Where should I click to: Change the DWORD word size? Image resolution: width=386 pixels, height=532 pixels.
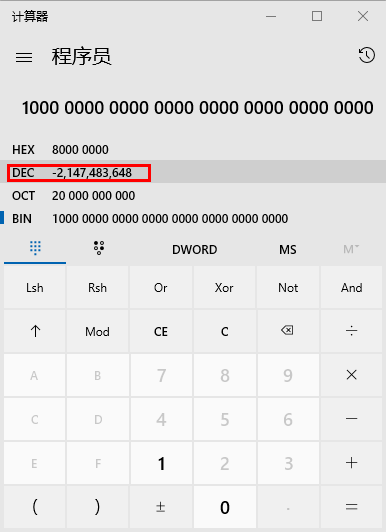(x=194, y=250)
